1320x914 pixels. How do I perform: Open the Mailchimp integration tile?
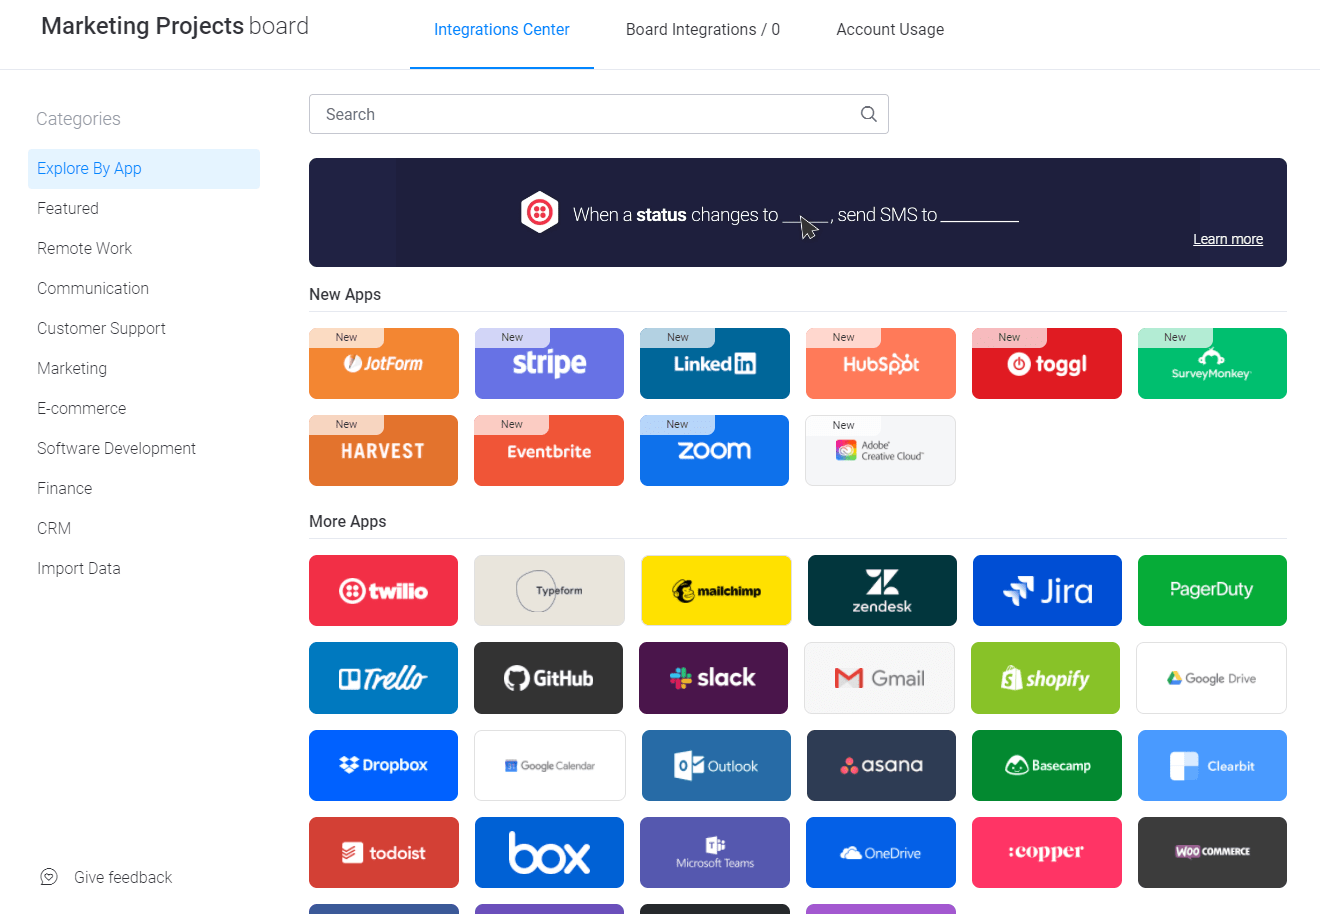716,590
